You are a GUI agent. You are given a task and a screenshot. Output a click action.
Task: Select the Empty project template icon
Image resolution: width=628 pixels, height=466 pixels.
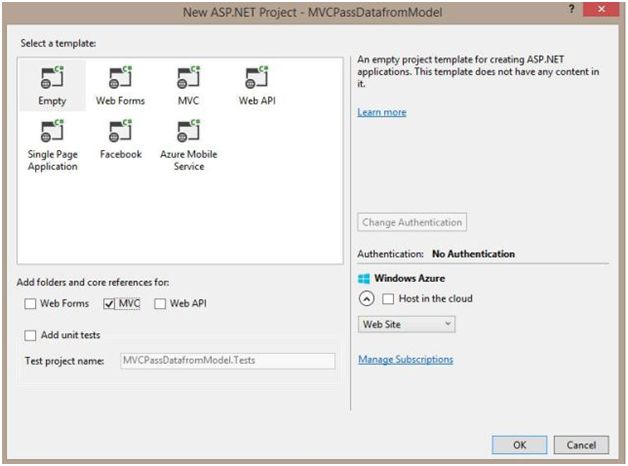click(x=52, y=78)
